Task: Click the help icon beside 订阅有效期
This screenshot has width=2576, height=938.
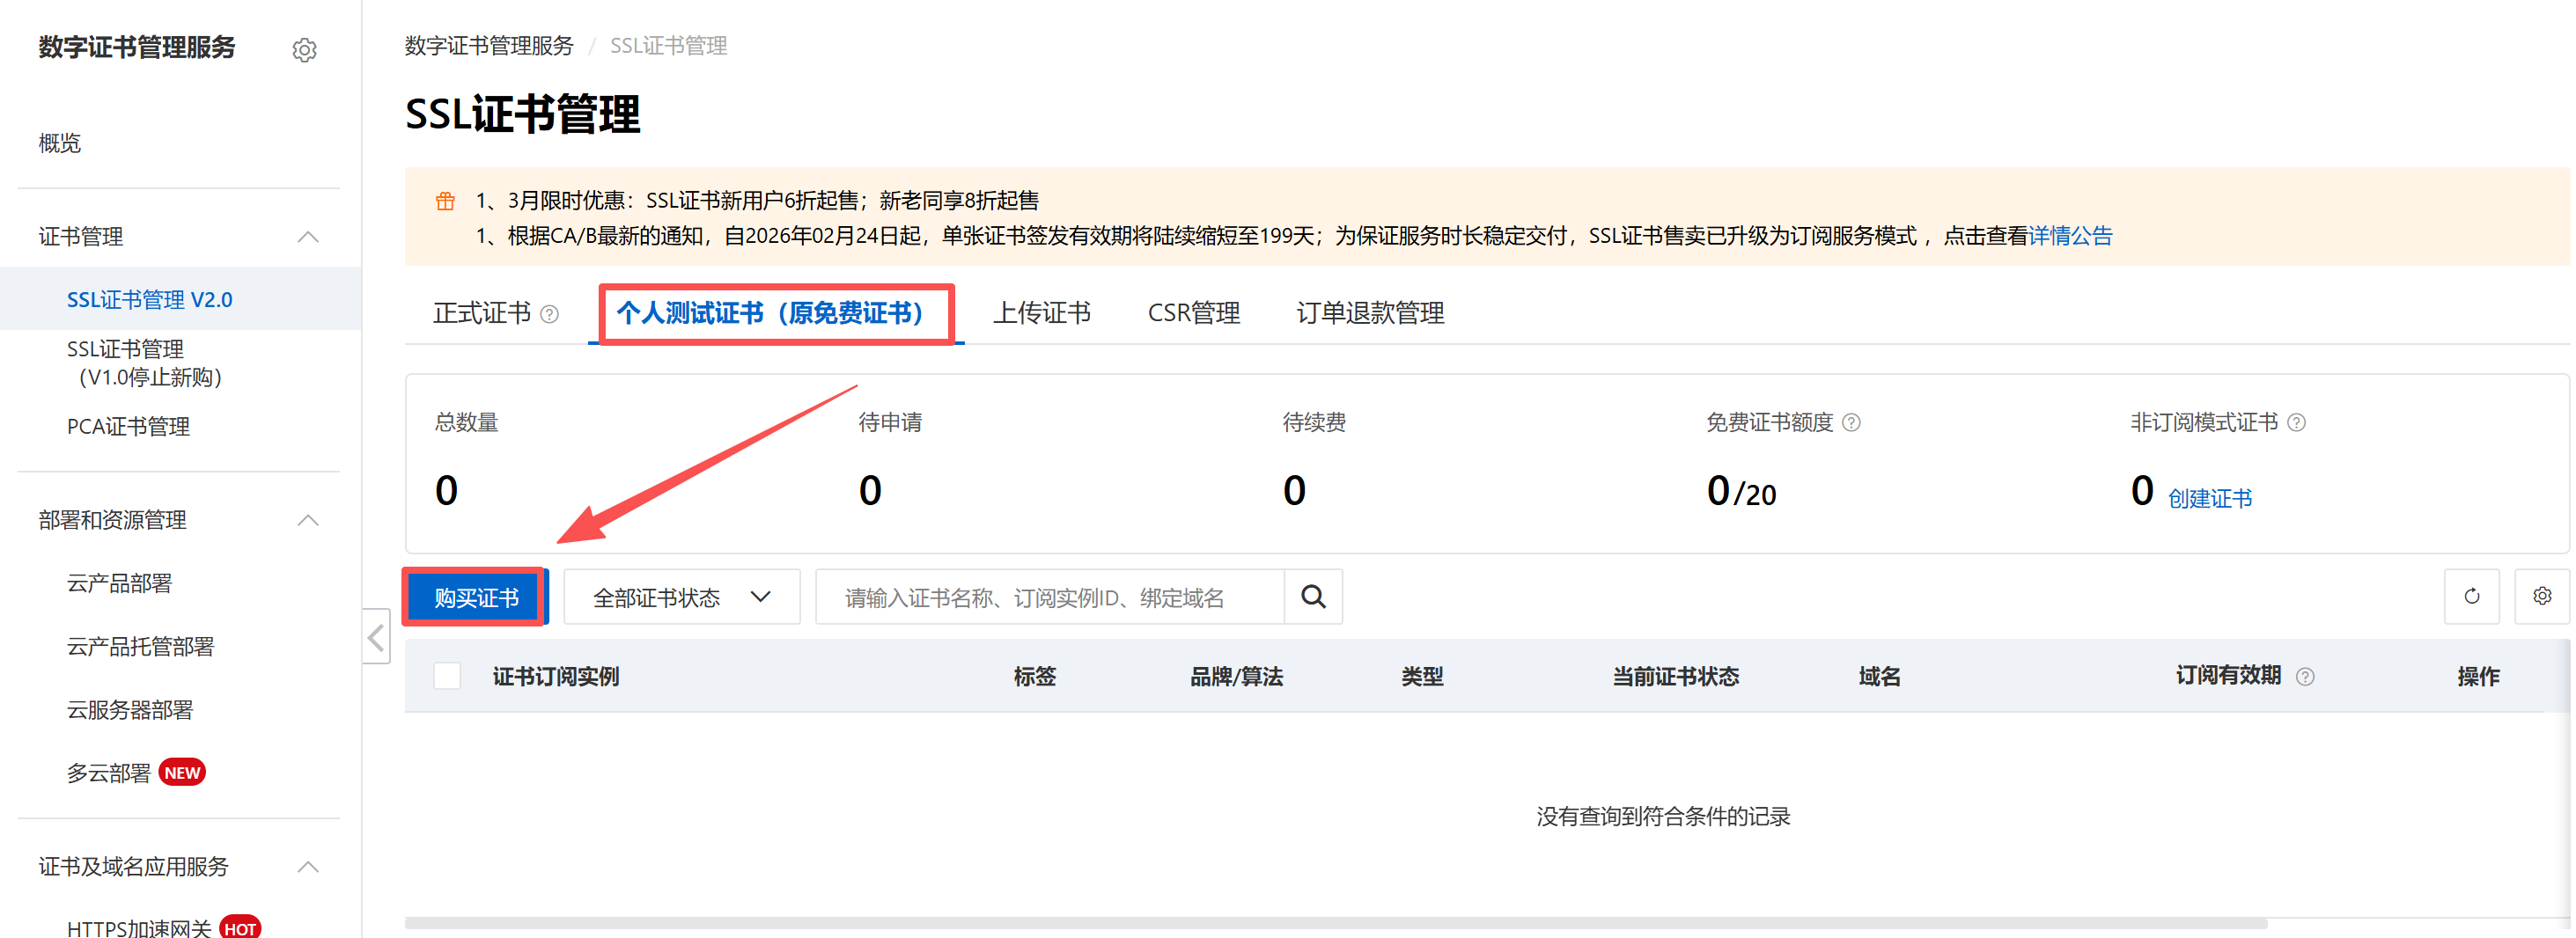Action: pyautogui.click(x=2305, y=677)
